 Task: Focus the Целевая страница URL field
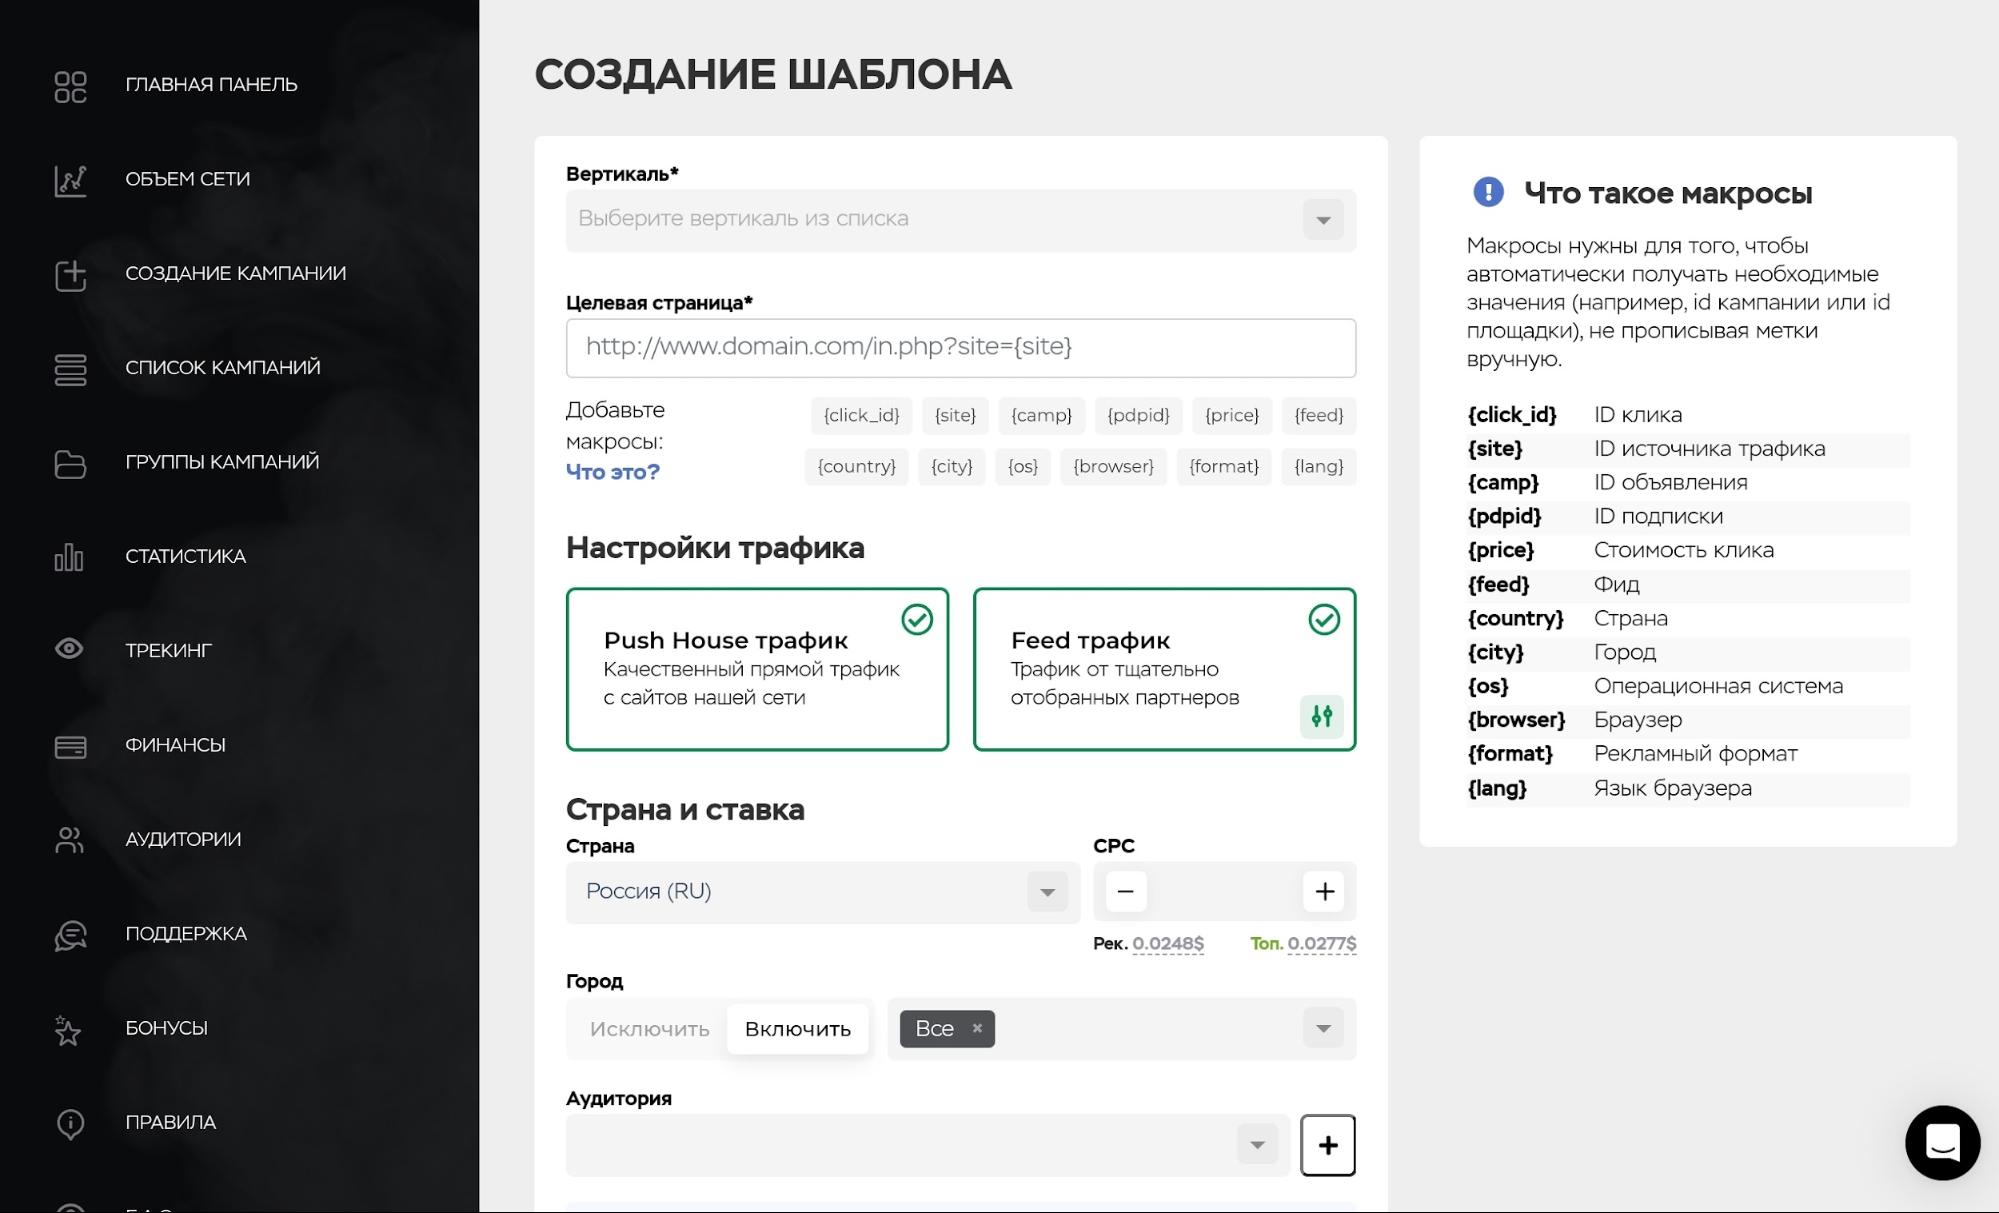tap(961, 348)
